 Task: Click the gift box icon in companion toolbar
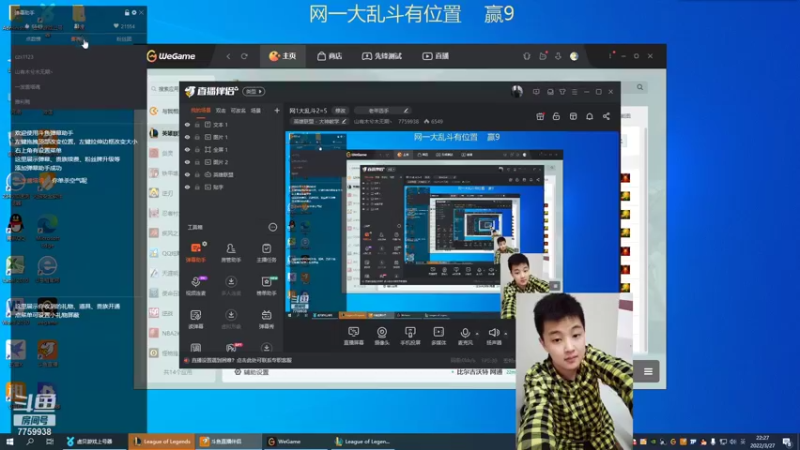pos(540,116)
